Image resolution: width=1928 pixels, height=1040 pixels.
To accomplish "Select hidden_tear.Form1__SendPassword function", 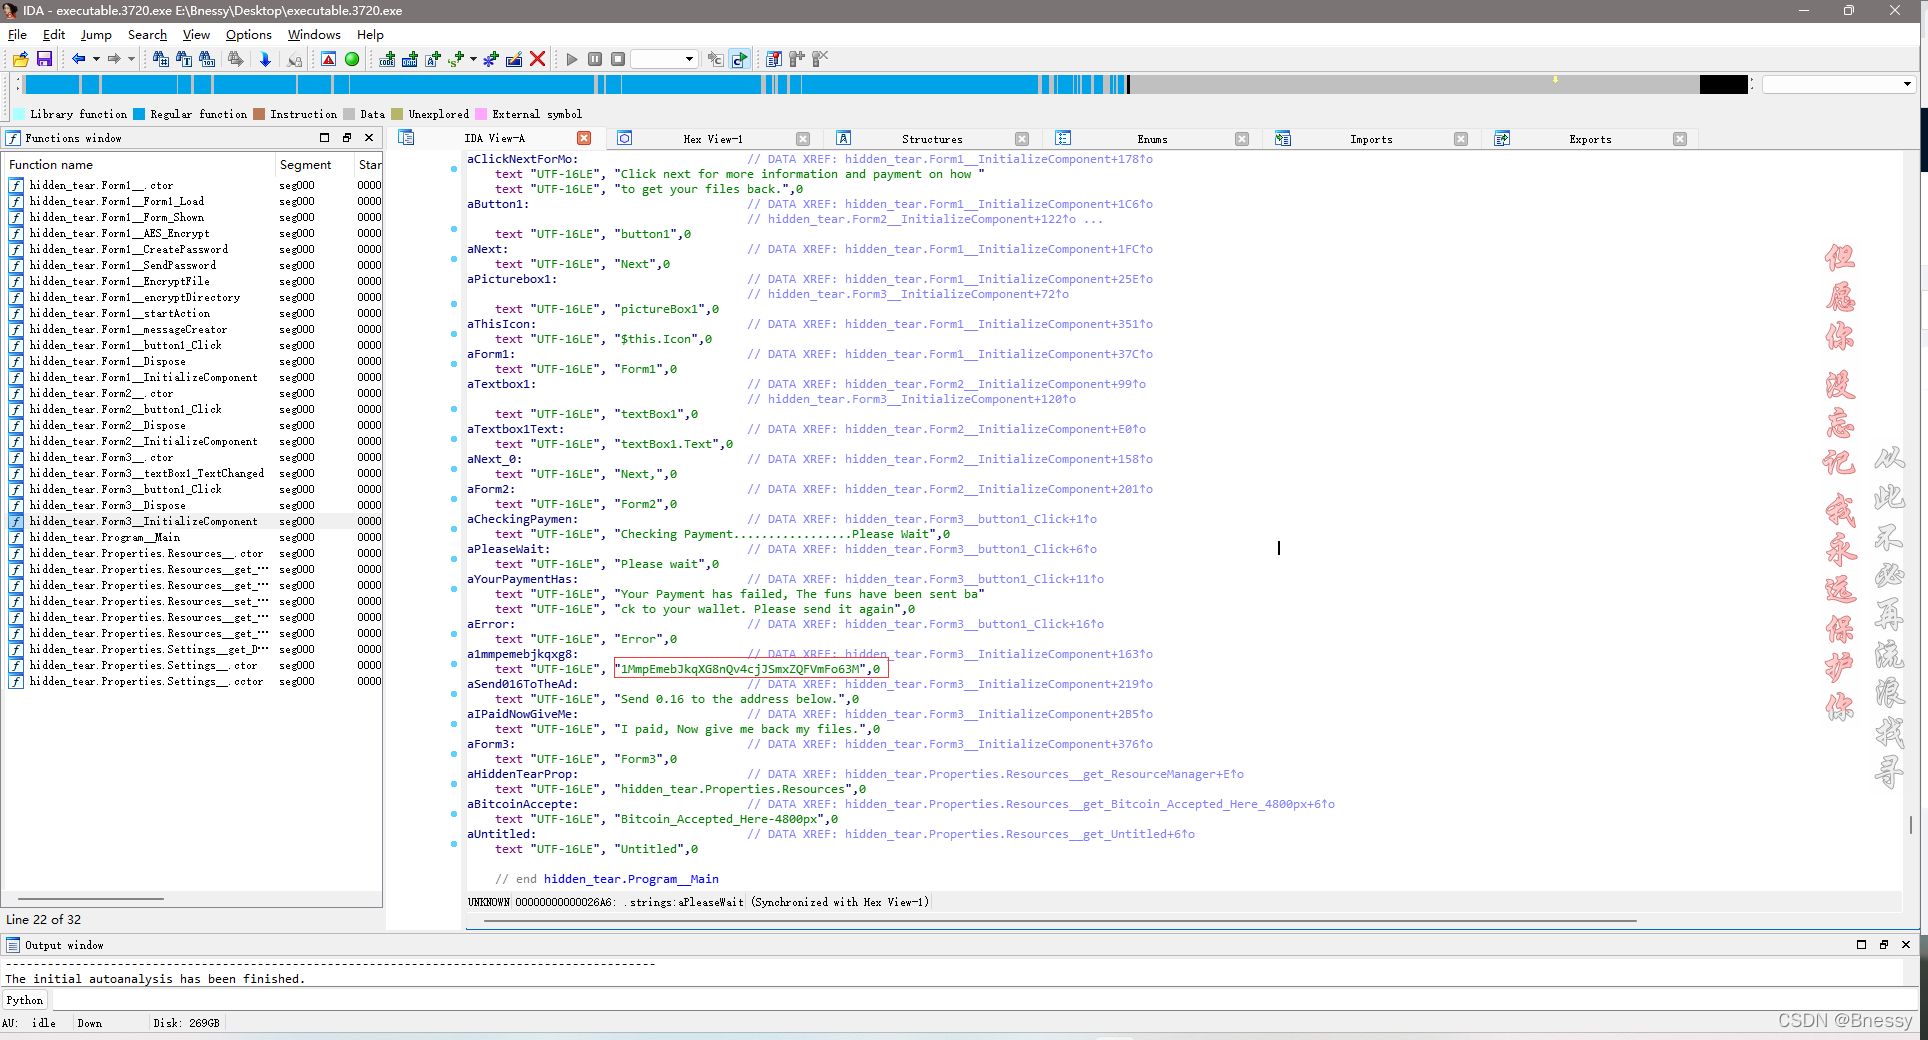I will click(x=122, y=265).
